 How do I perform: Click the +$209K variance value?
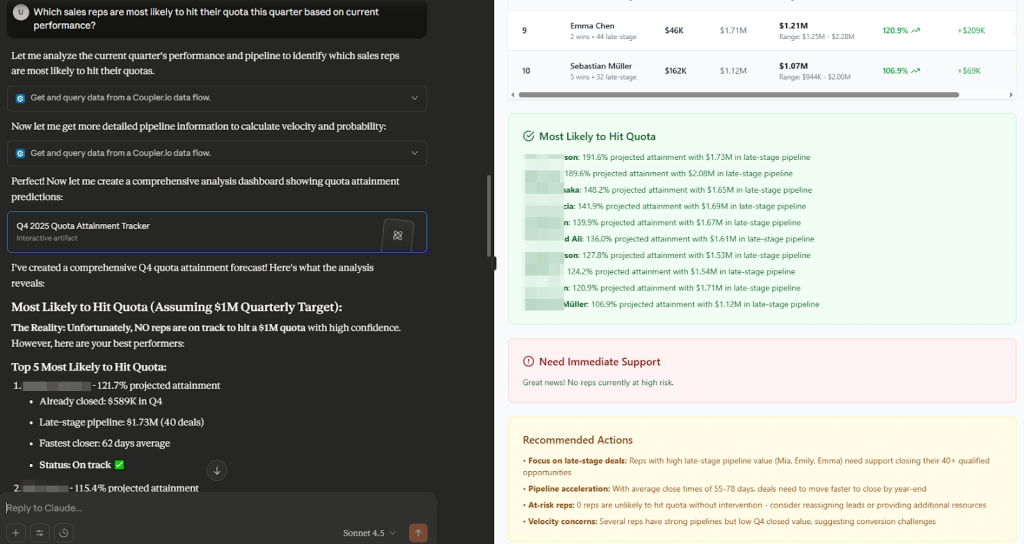point(971,30)
